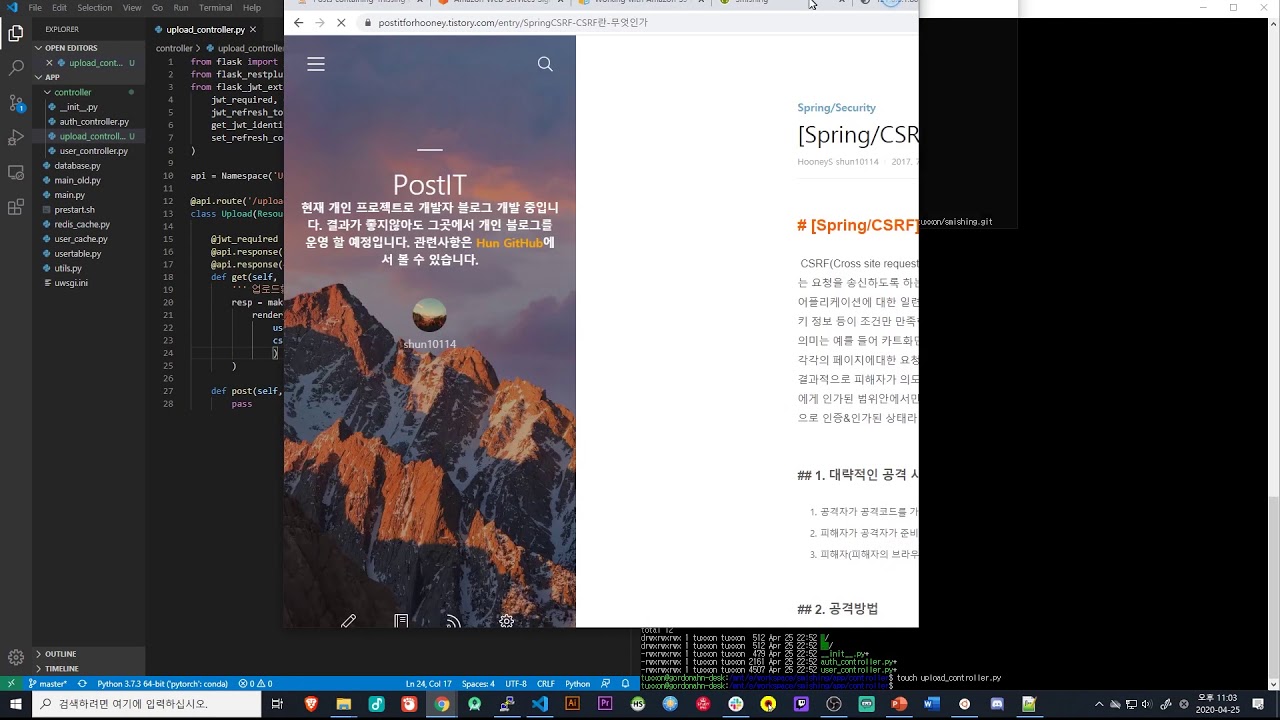
Task: Open the Extensions view in VS Code
Action: tap(15, 207)
